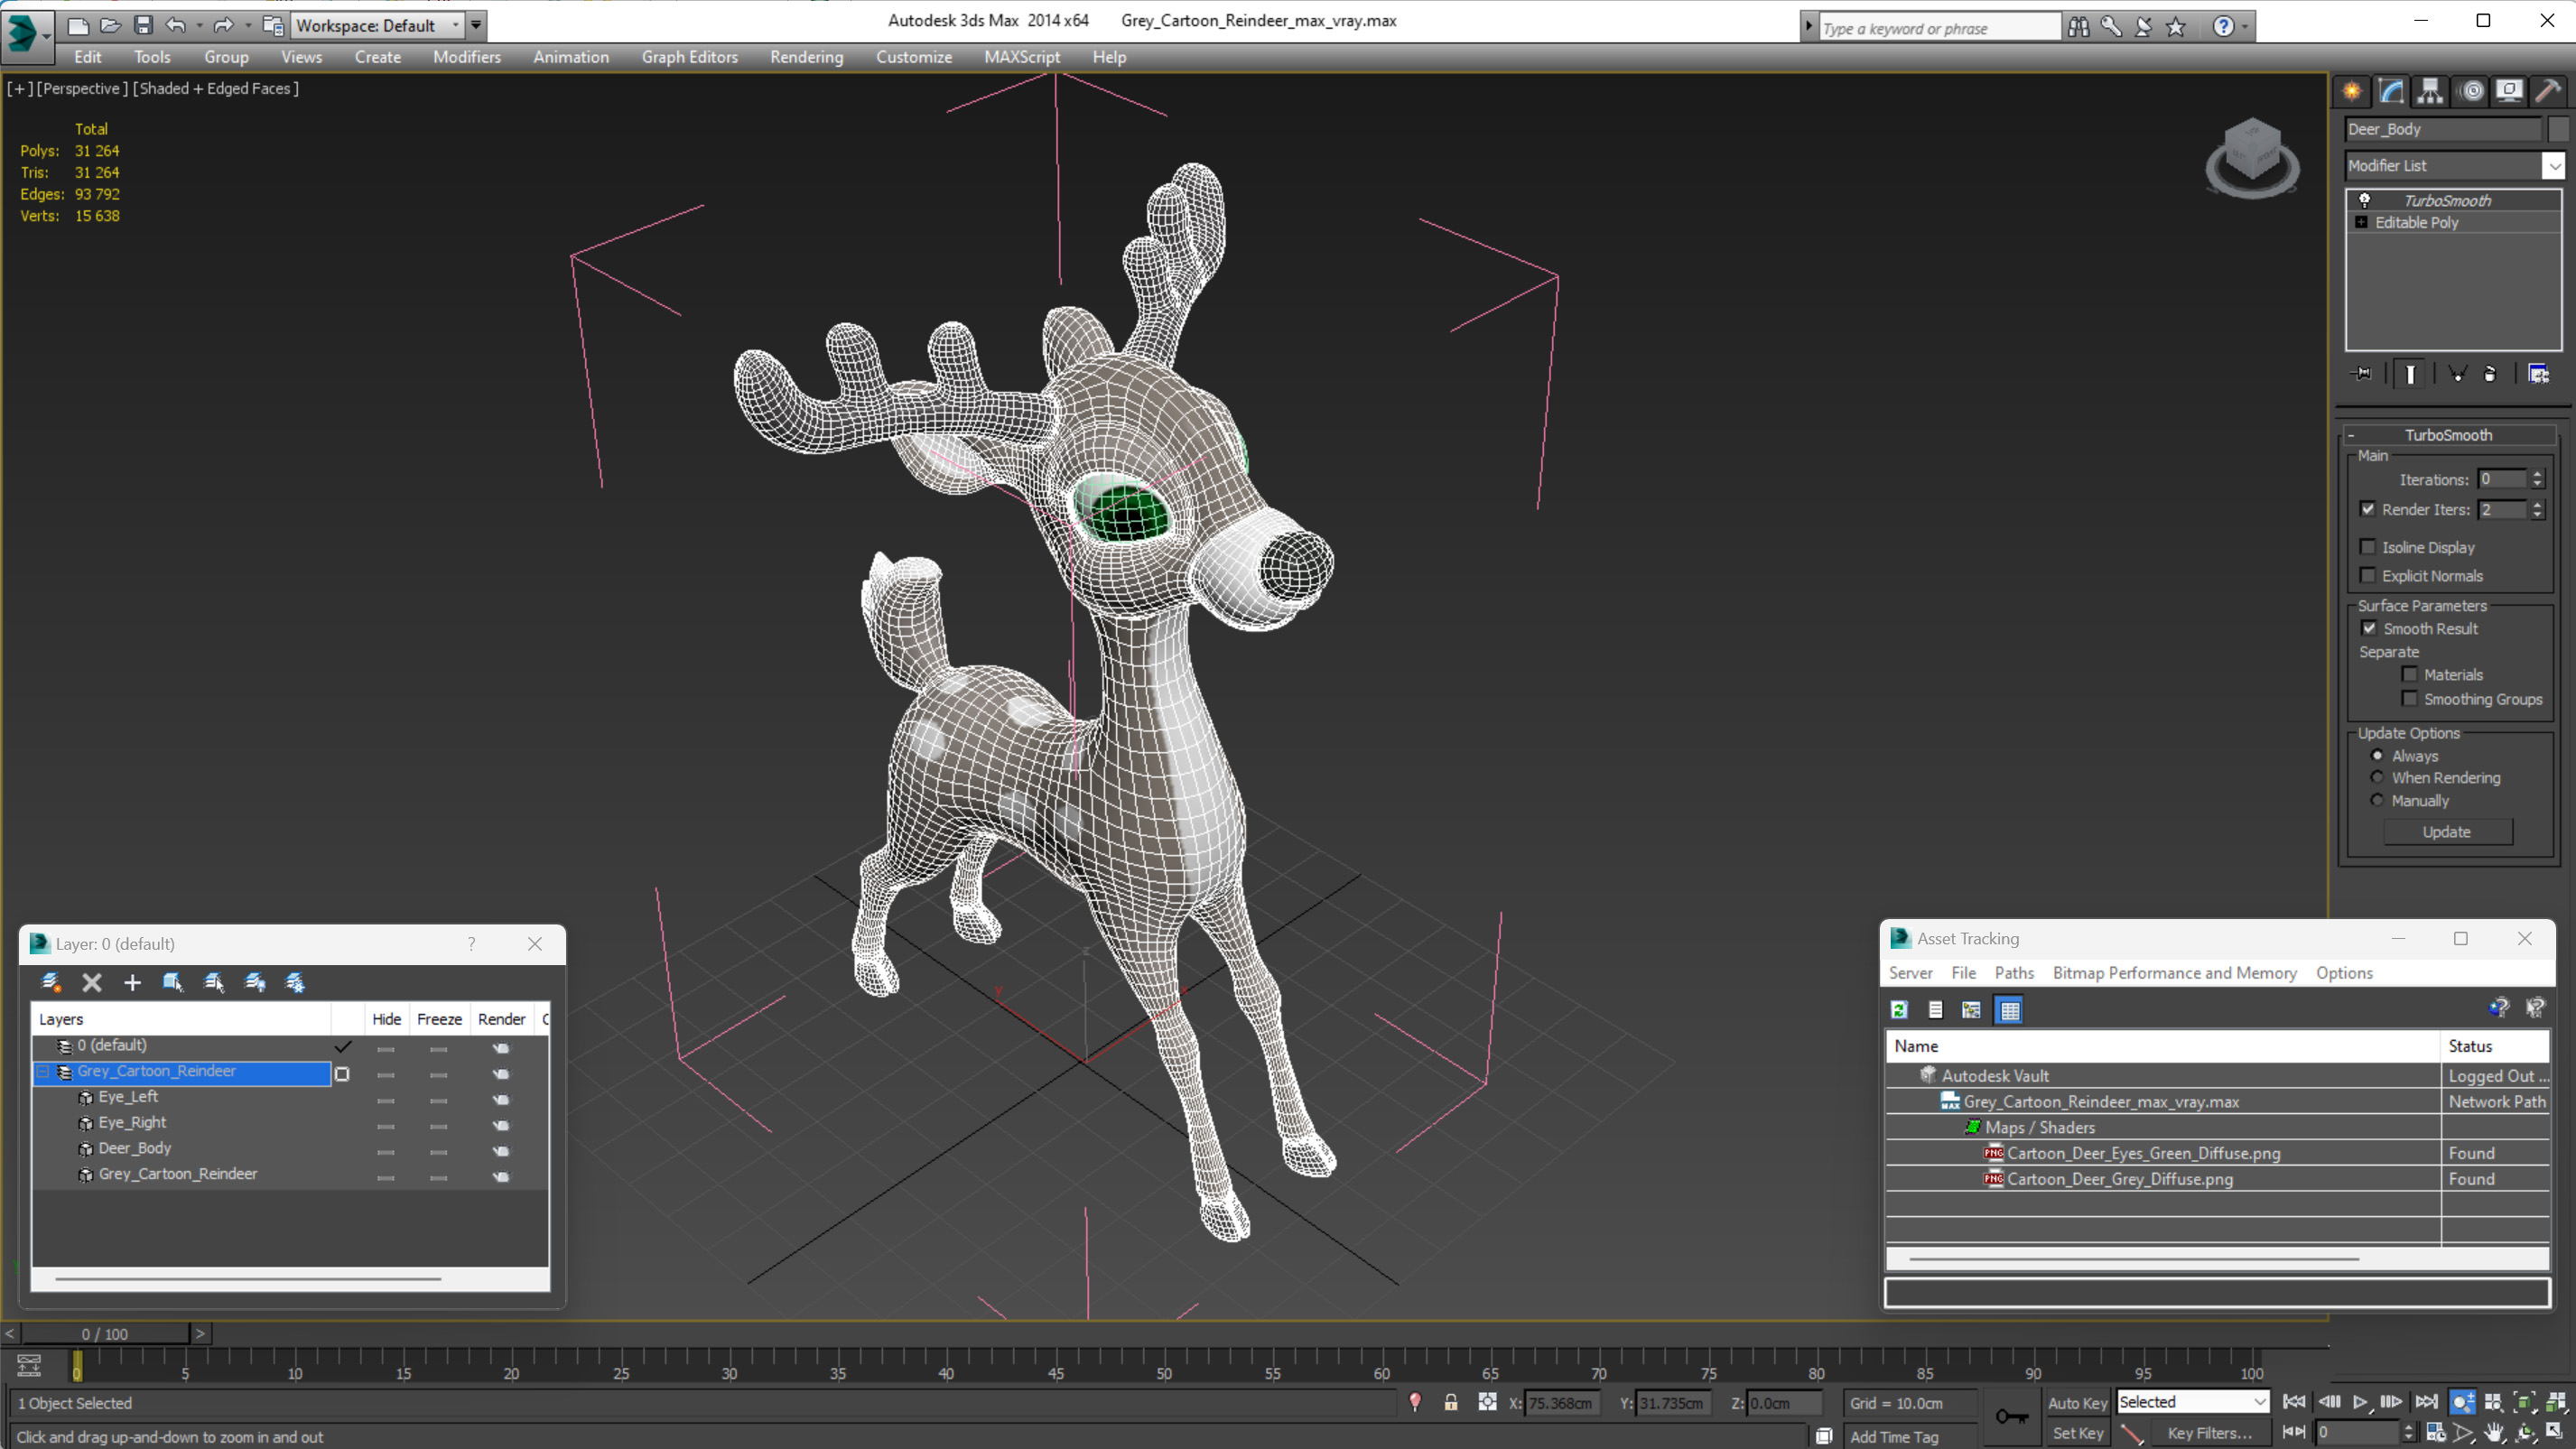Switch Asset Tracking to table view icon
This screenshot has width=2576, height=1449.
click(2009, 1010)
